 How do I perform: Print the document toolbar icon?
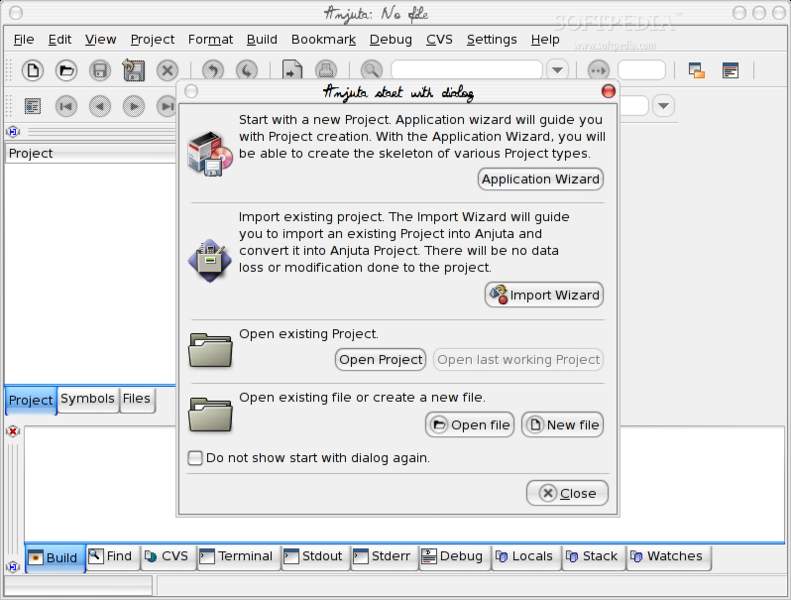coord(326,70)
